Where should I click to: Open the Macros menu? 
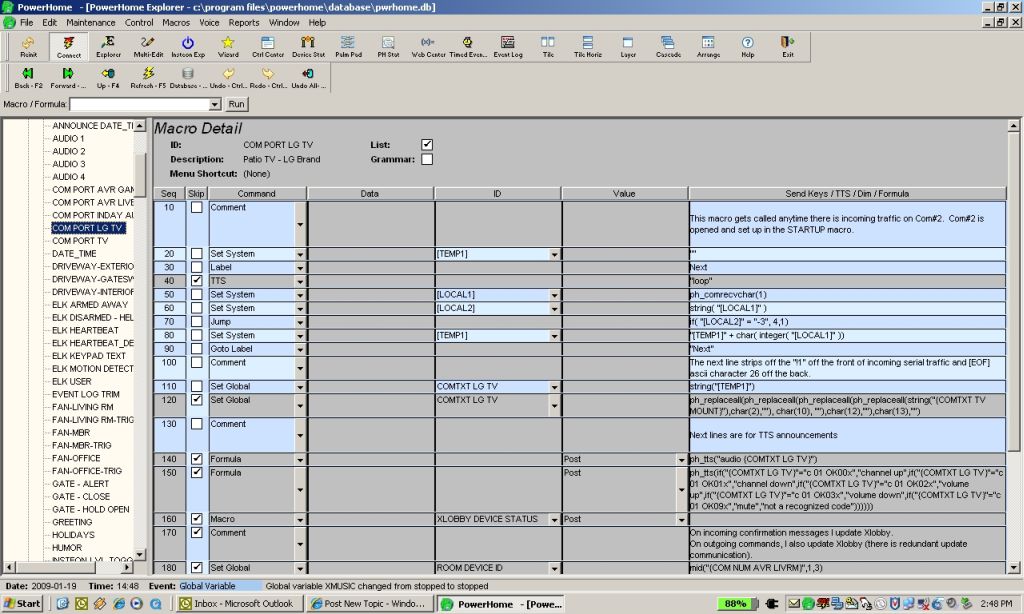click(x=176, y=22)
